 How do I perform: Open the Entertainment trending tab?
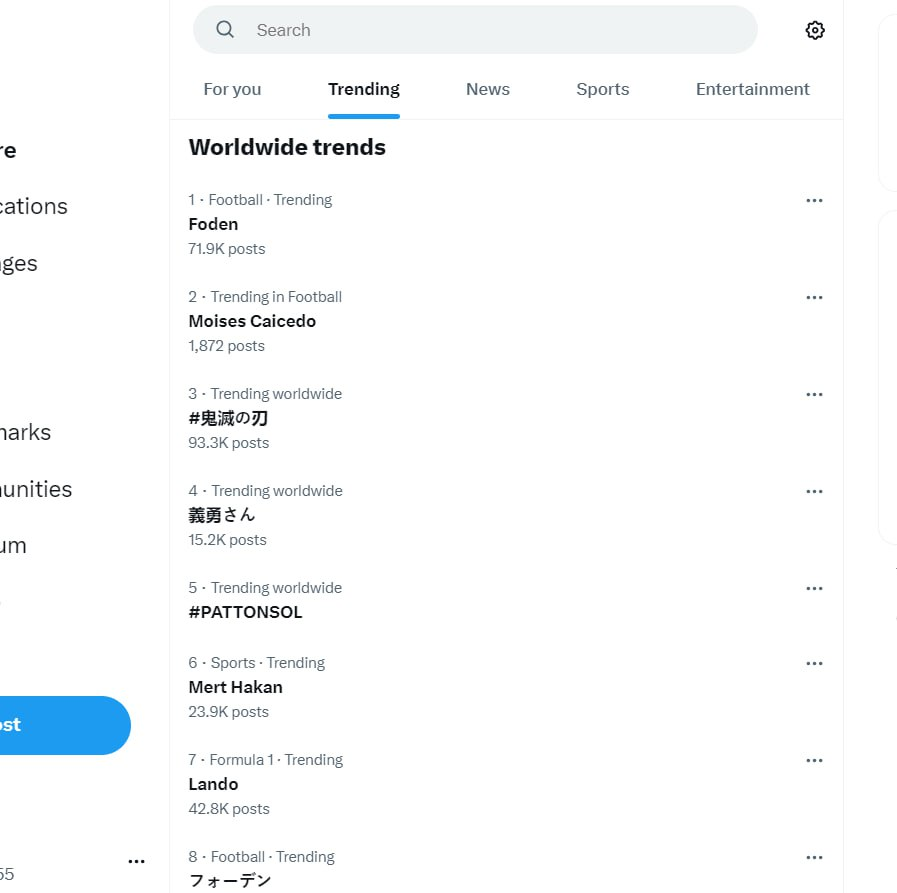(x=752, y=89)
